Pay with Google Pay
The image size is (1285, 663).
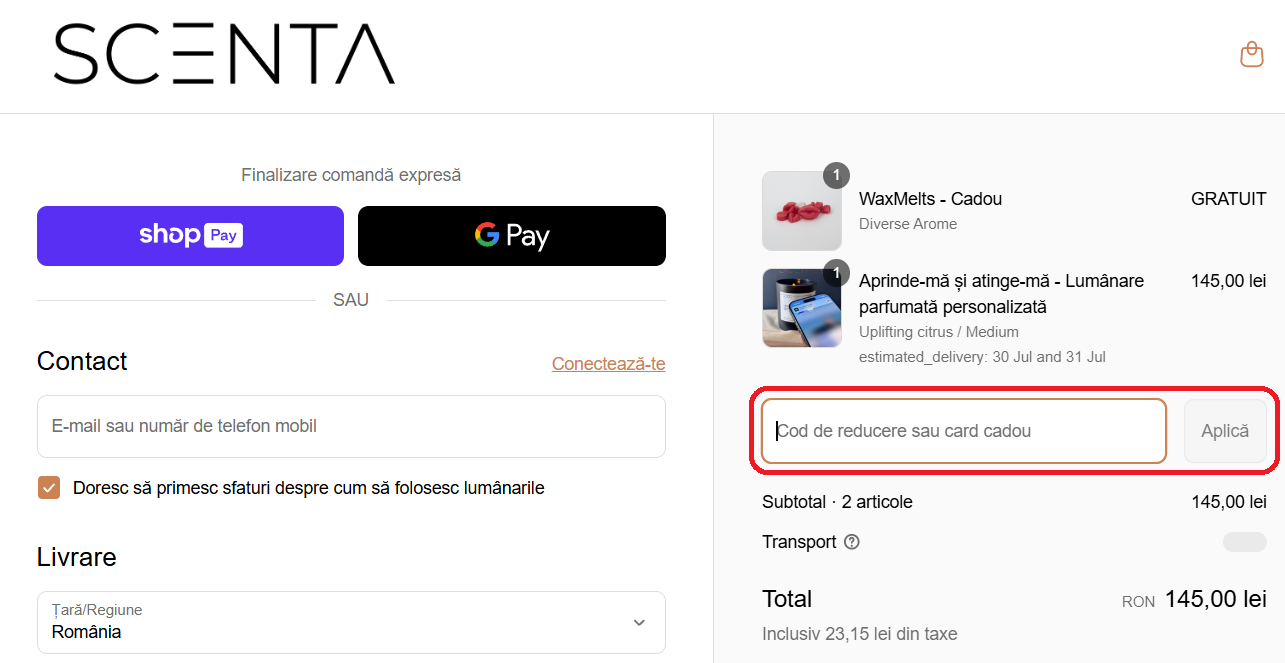tap(512, 236)
